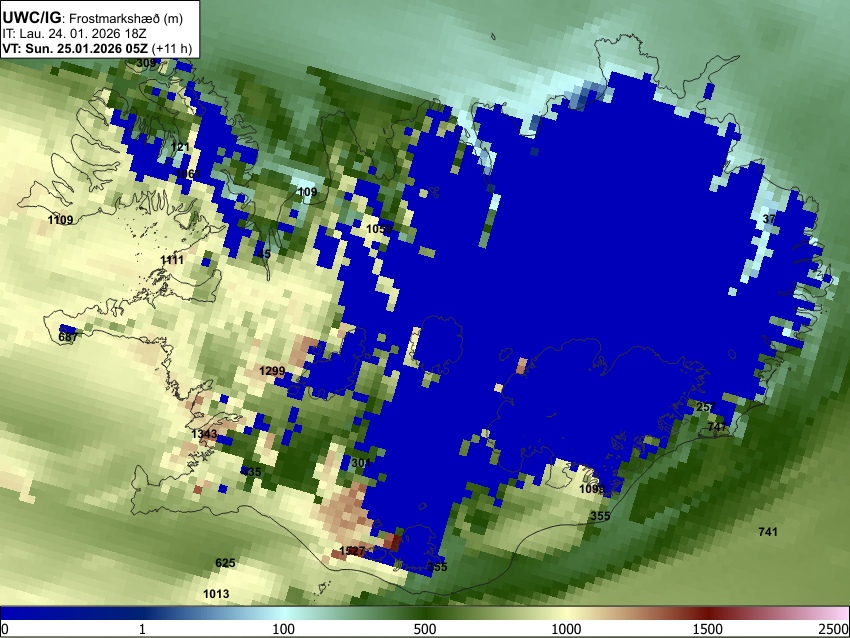Click the 1500 tick label on the colour scale
Screen dimensions: 850x638
(708, 629)
